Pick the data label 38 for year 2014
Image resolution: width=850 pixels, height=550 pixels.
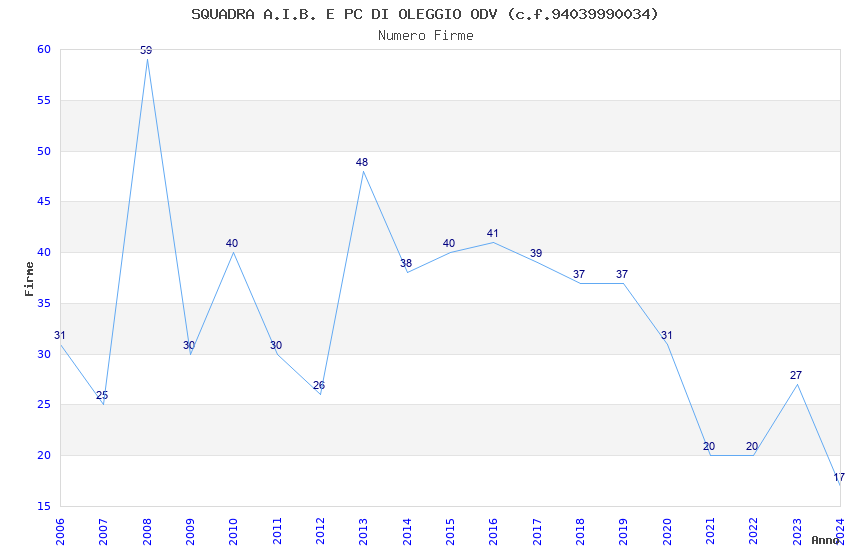tap(406, 263)
